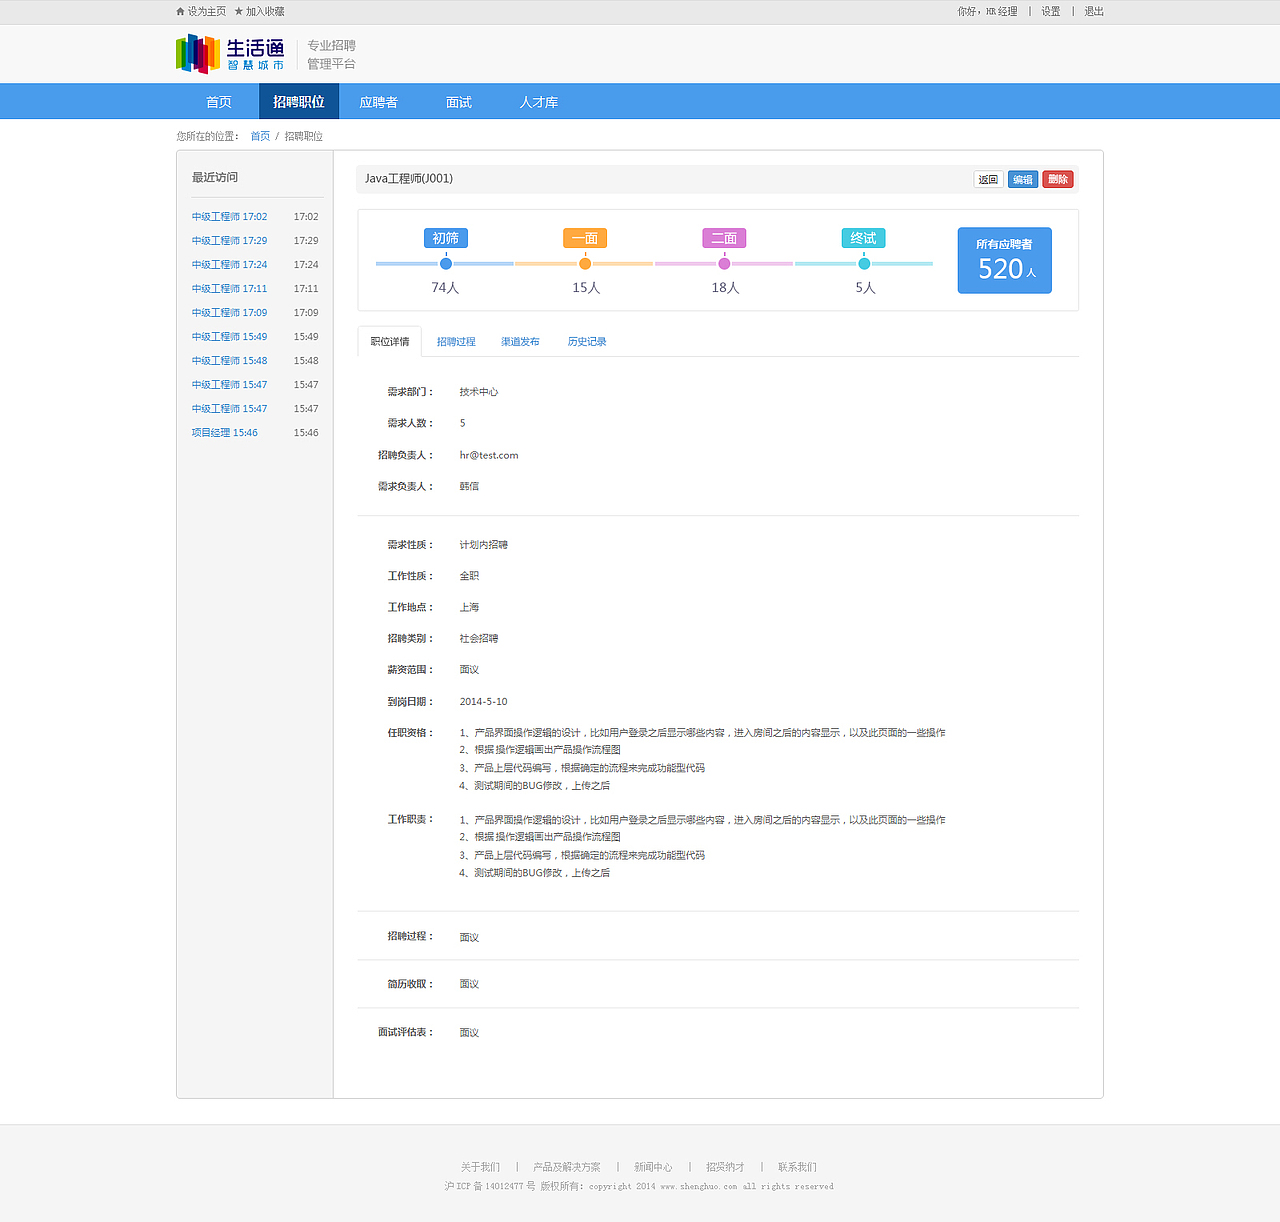Image resolution: width=1280 pixels, height=1222 pixels.
Task: Click the blue 初筛 stage label
Action: 446,238
